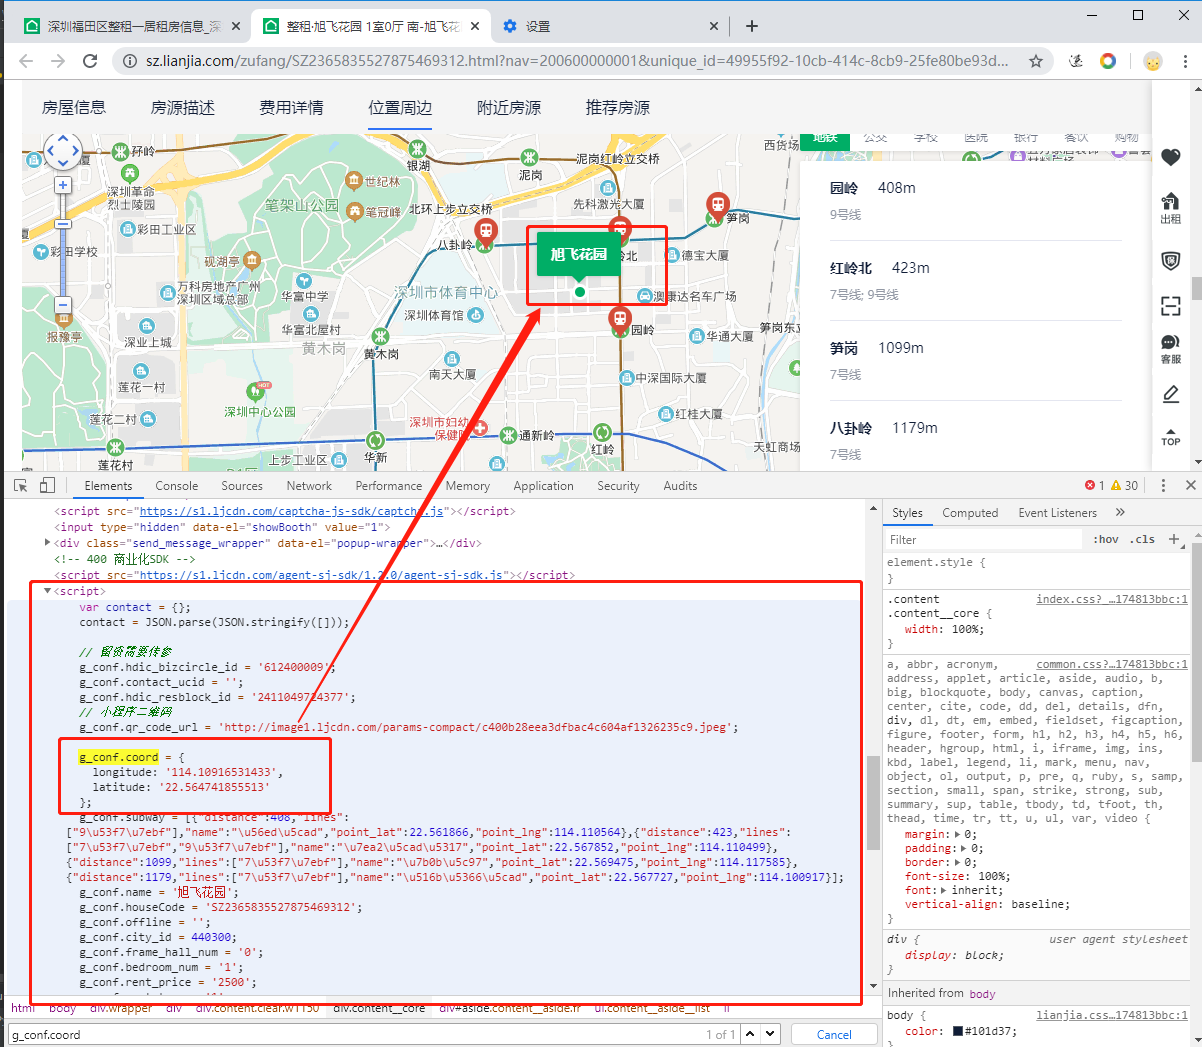
Task: Click the DevTools error count indicator
Action: pyautogui.click(x=1095, y=485)
